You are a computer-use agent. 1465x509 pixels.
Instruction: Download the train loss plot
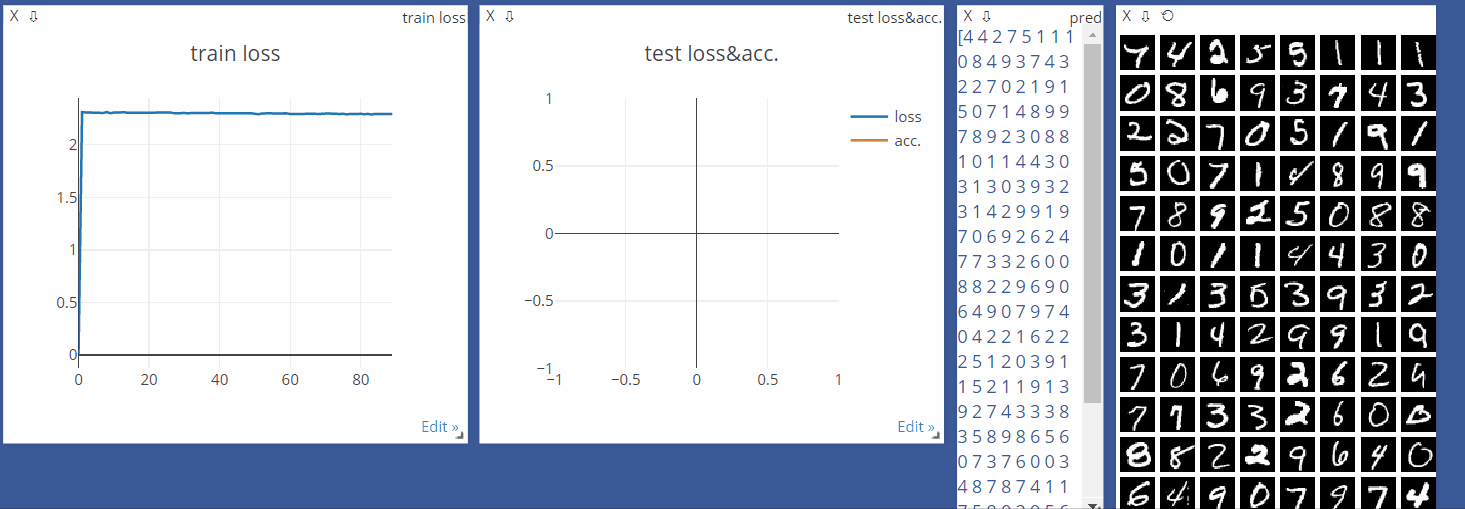(33, 16)
